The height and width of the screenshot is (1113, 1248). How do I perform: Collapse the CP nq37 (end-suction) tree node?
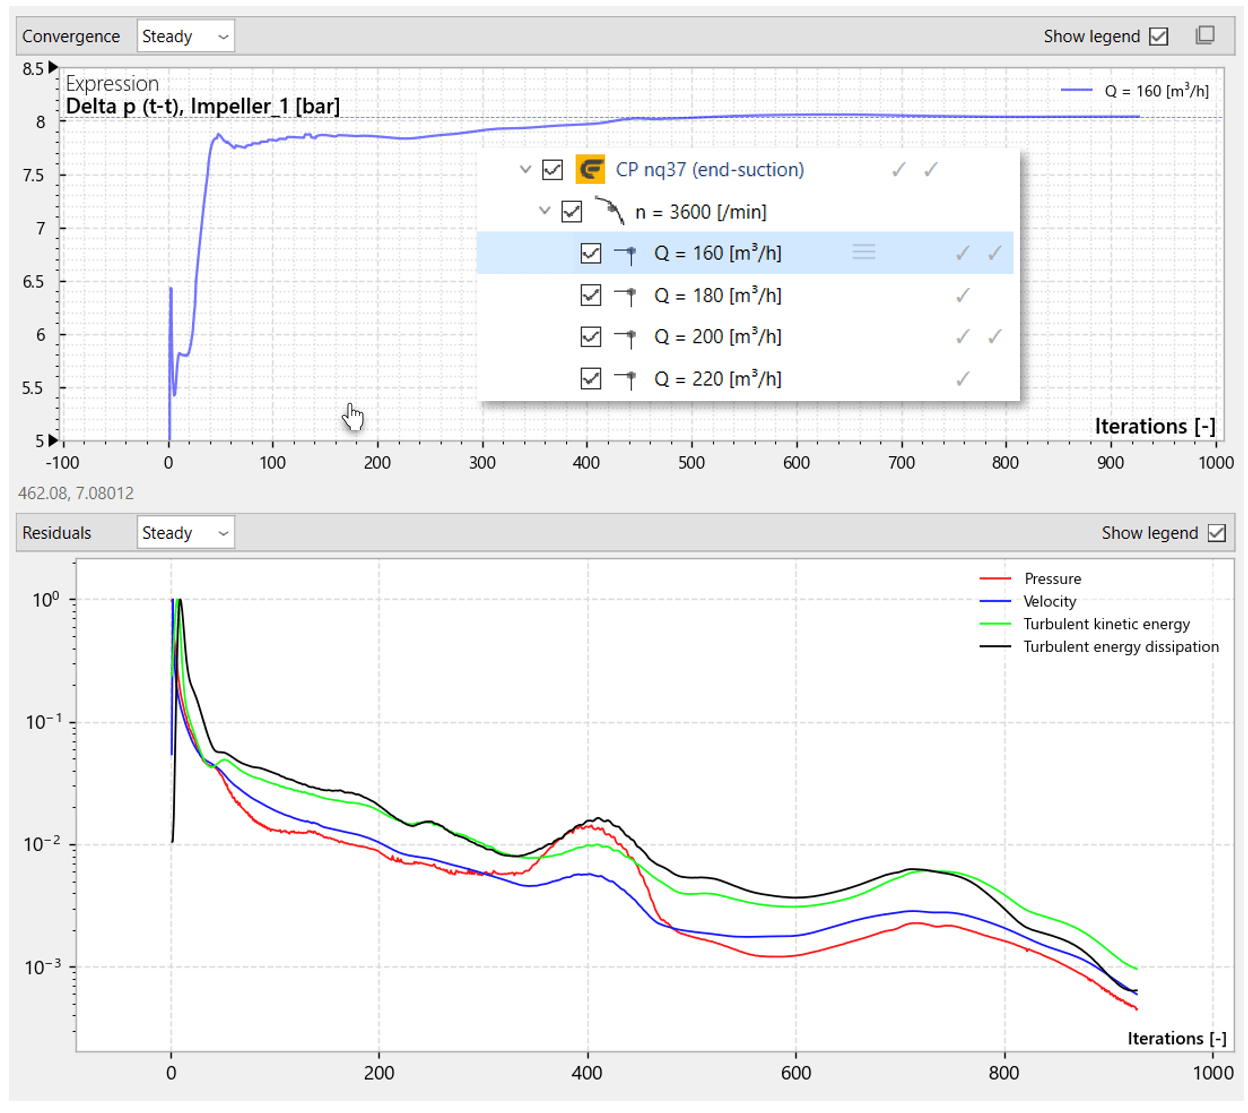coord(525,170)
